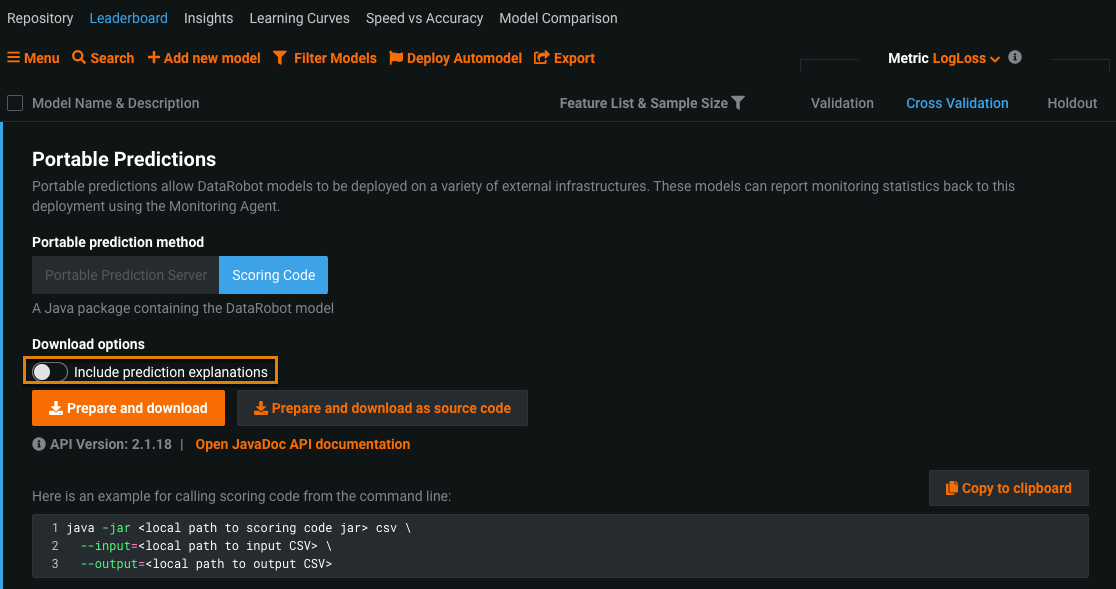1116x589 pixels.
Task: Open the hamburger Menu icon
Action: (x=14, y=58)
